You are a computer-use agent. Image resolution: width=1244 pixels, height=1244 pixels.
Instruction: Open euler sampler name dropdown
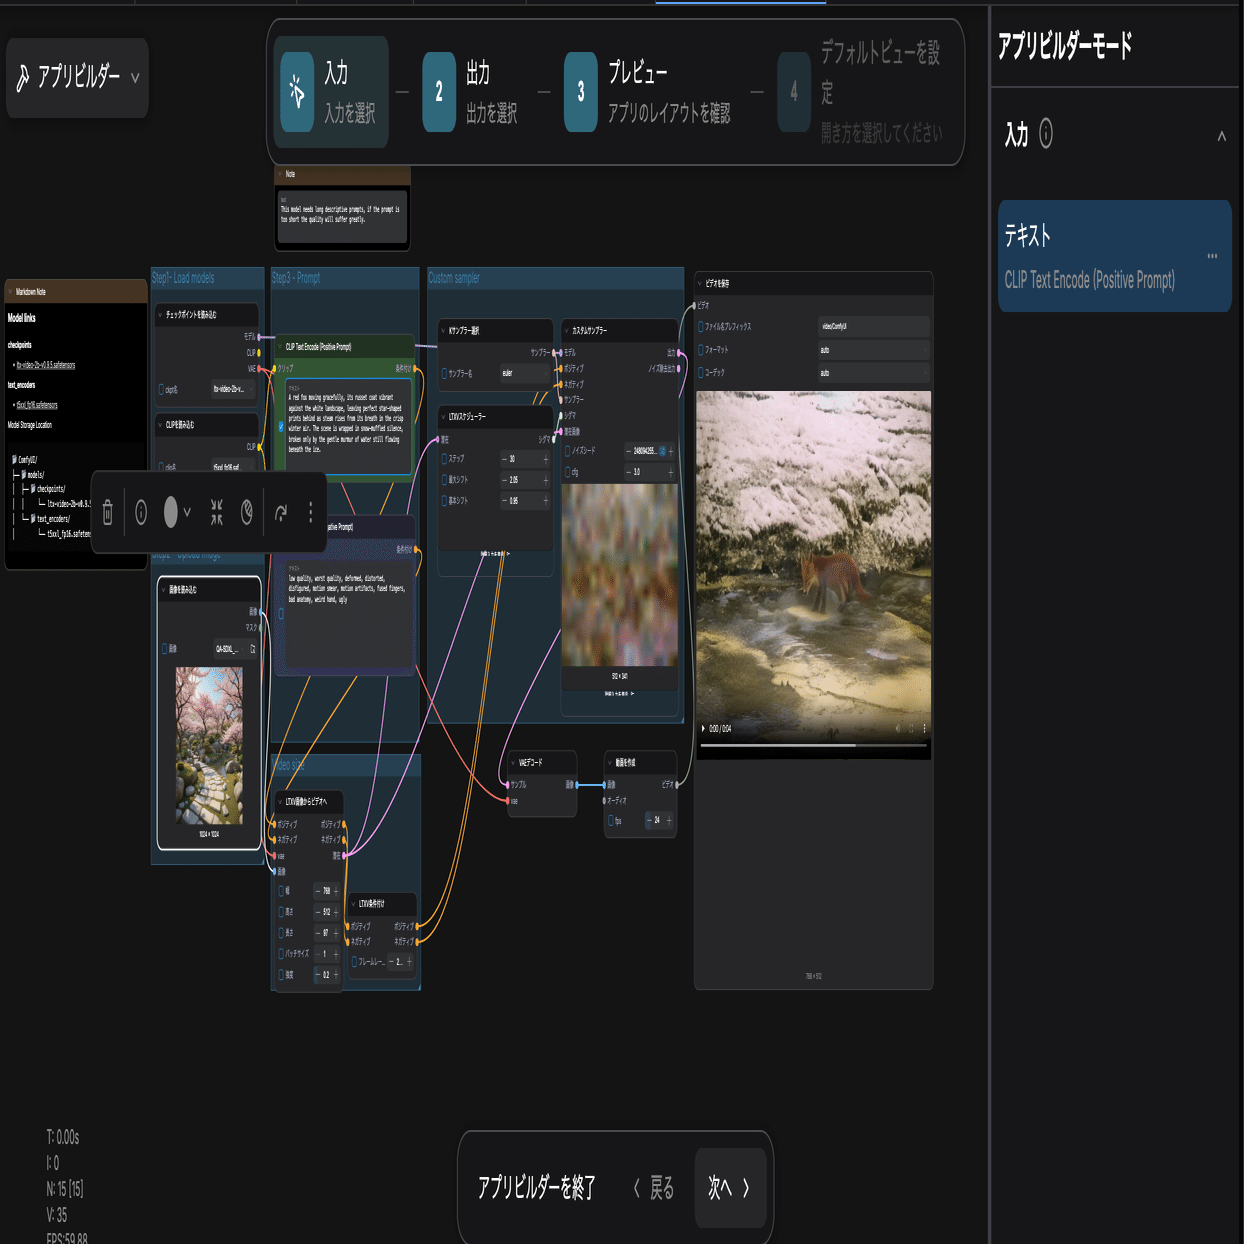(x=524, y=373)
